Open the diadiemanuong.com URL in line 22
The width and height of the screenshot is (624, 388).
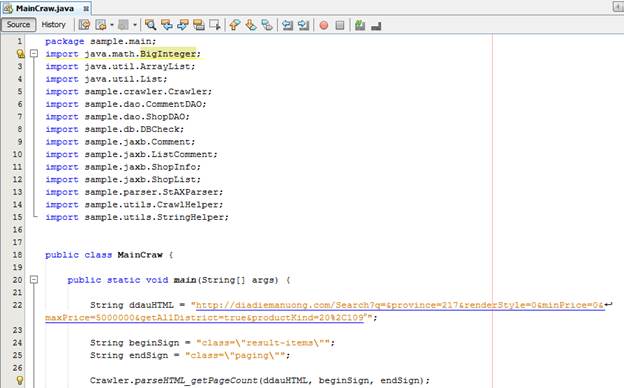325,312
